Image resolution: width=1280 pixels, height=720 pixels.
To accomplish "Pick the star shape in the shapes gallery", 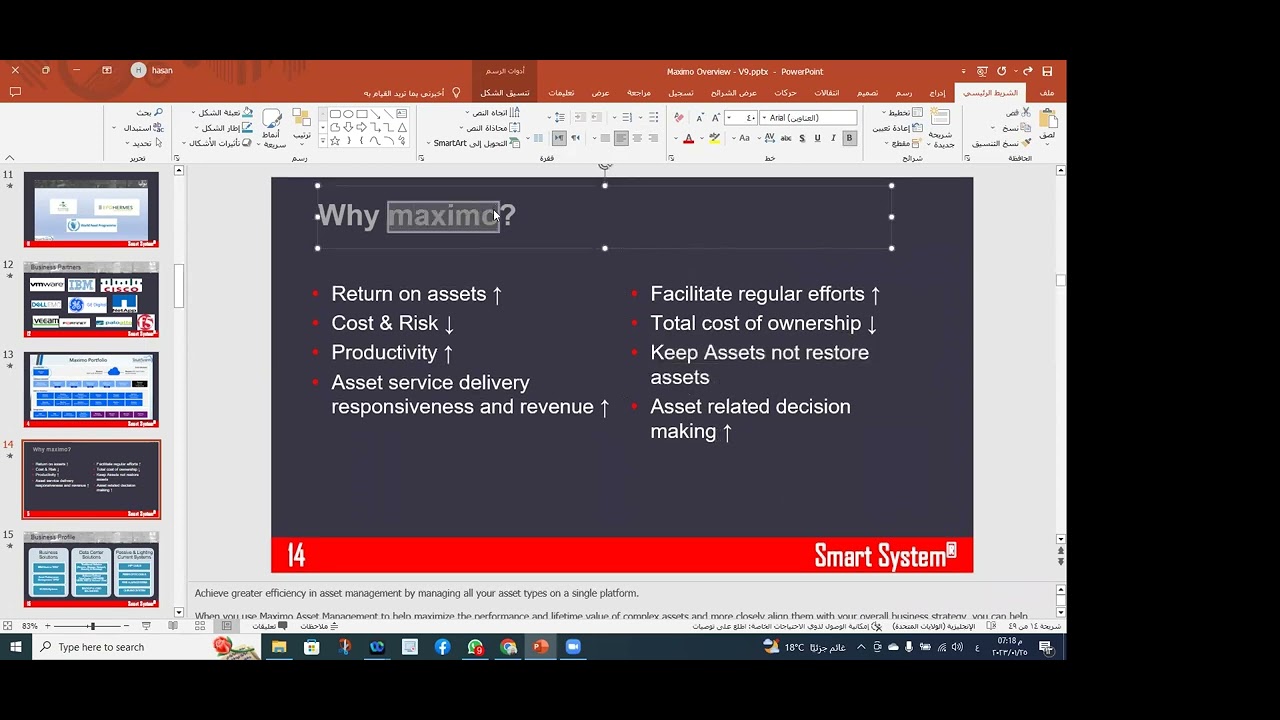I will click(335, 141).
